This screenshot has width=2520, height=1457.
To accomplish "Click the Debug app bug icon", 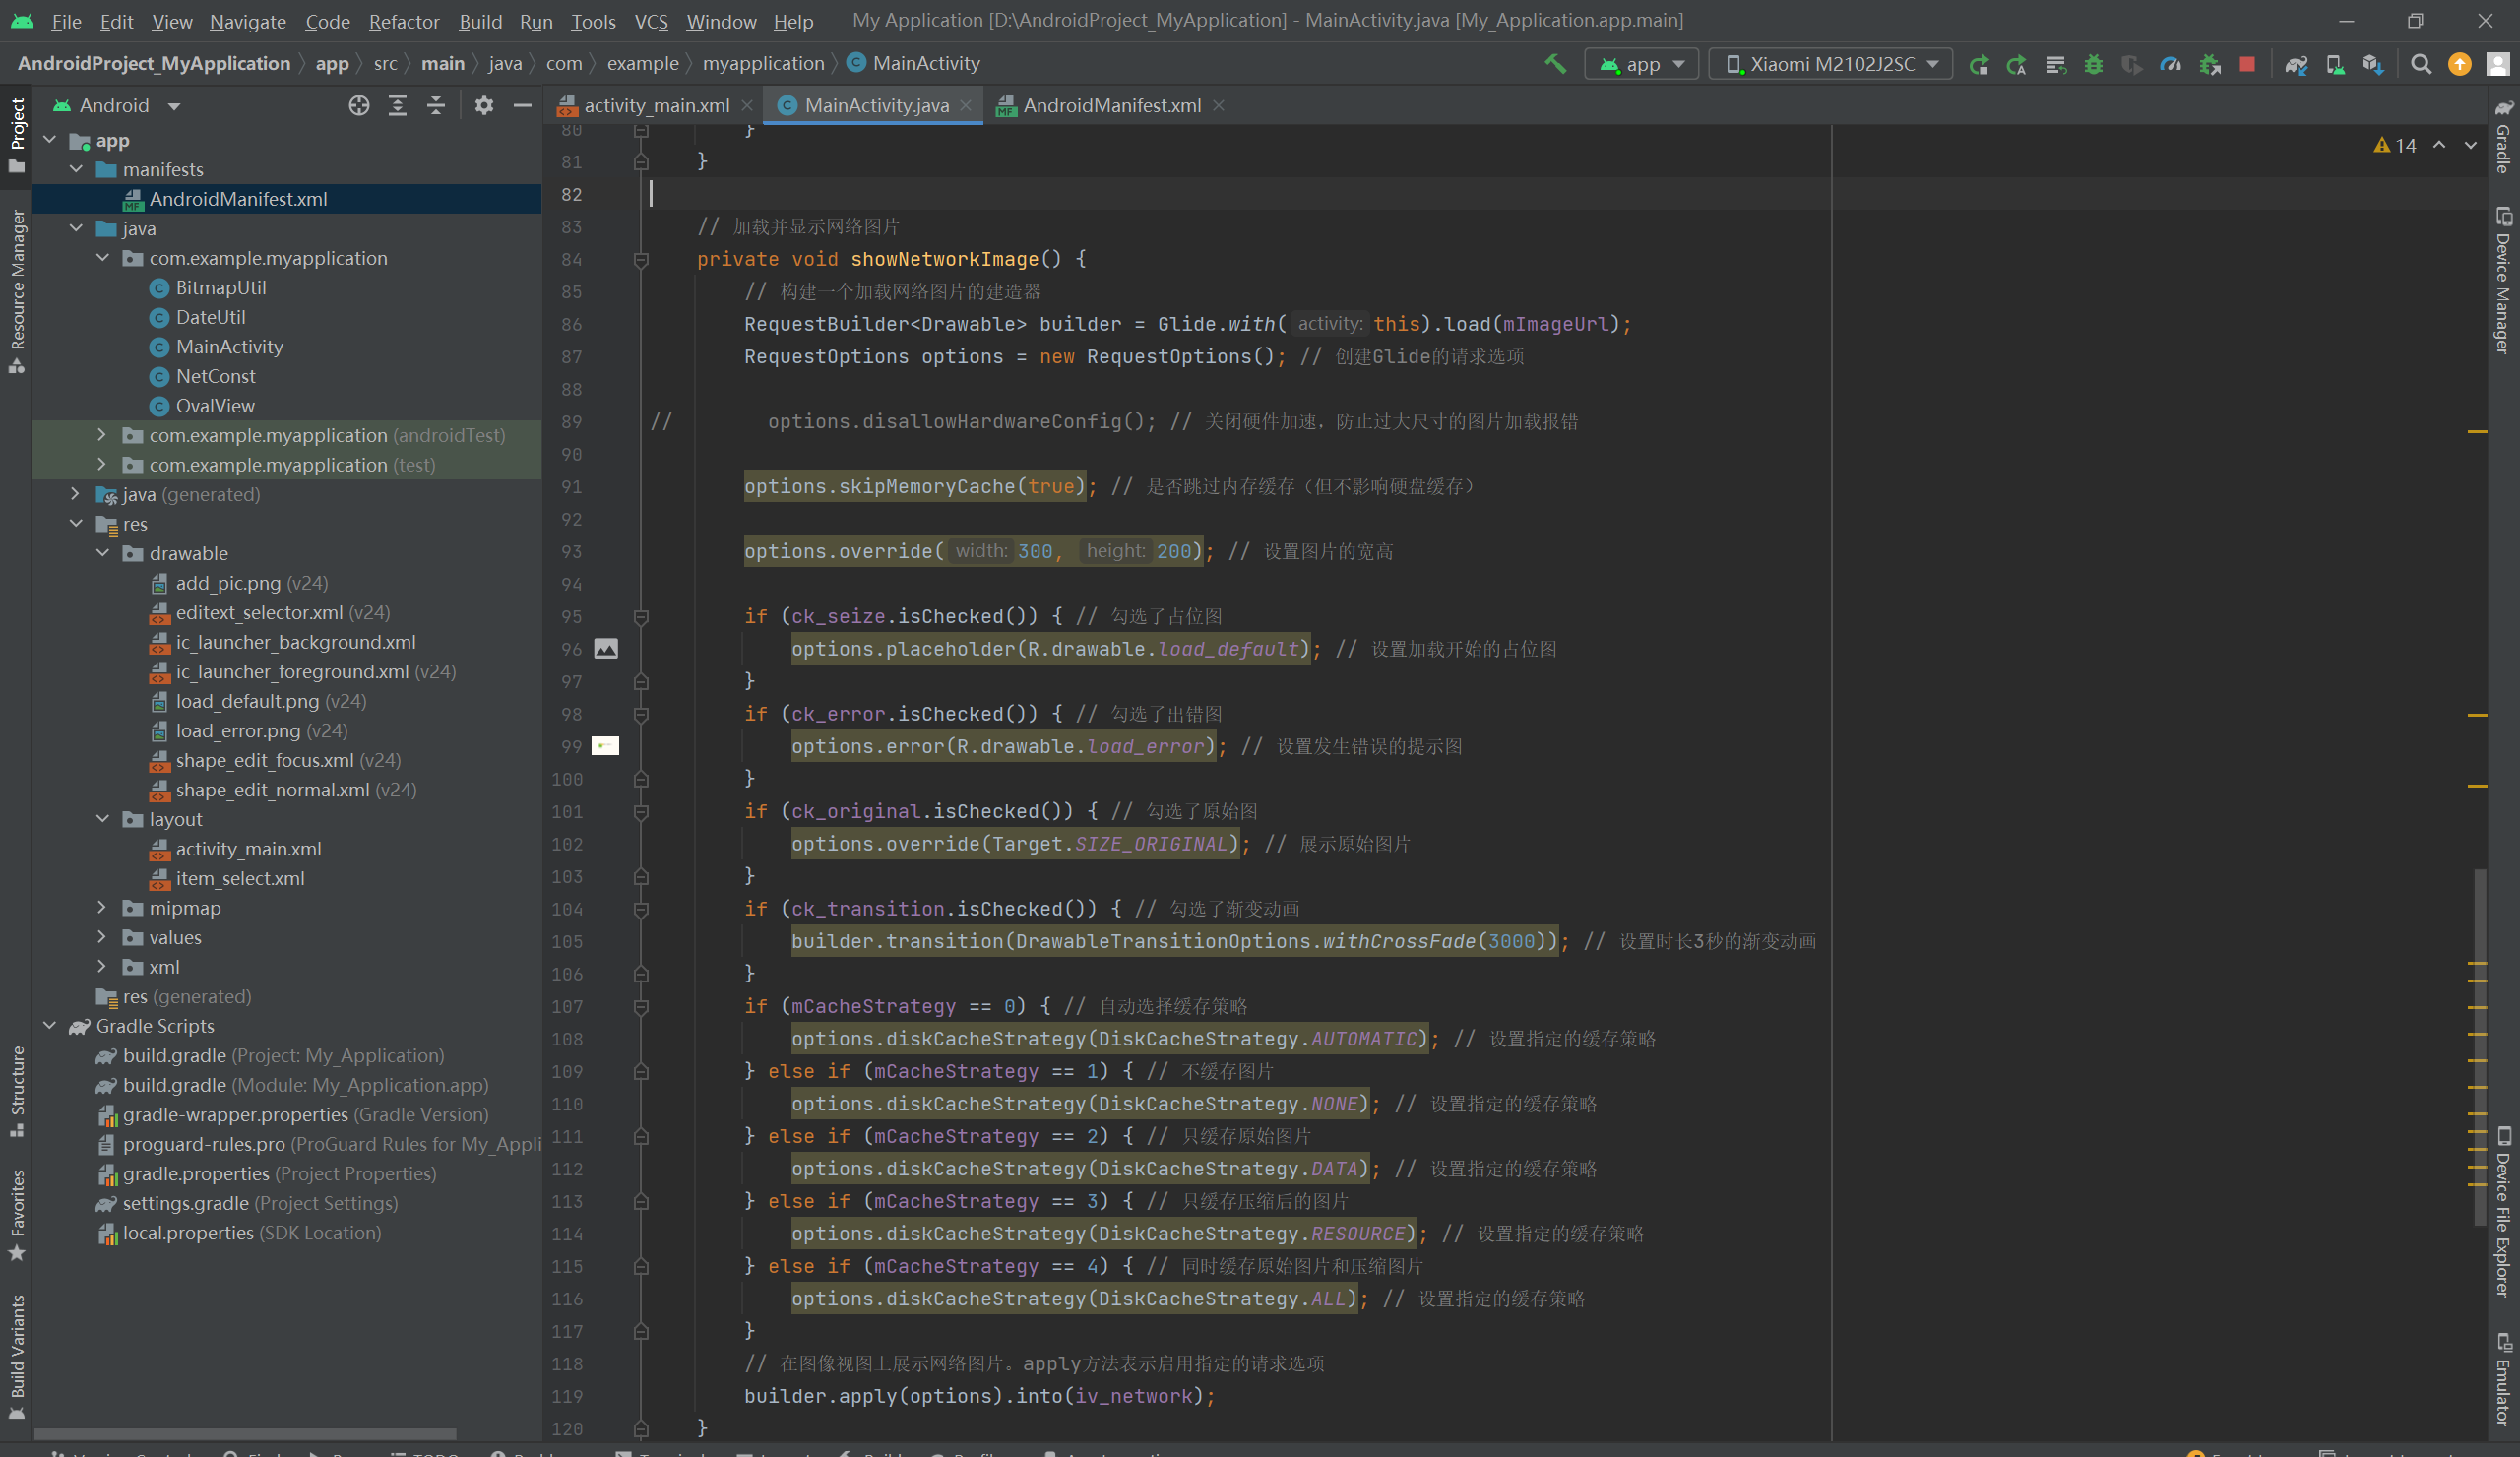I will 2093,64.
